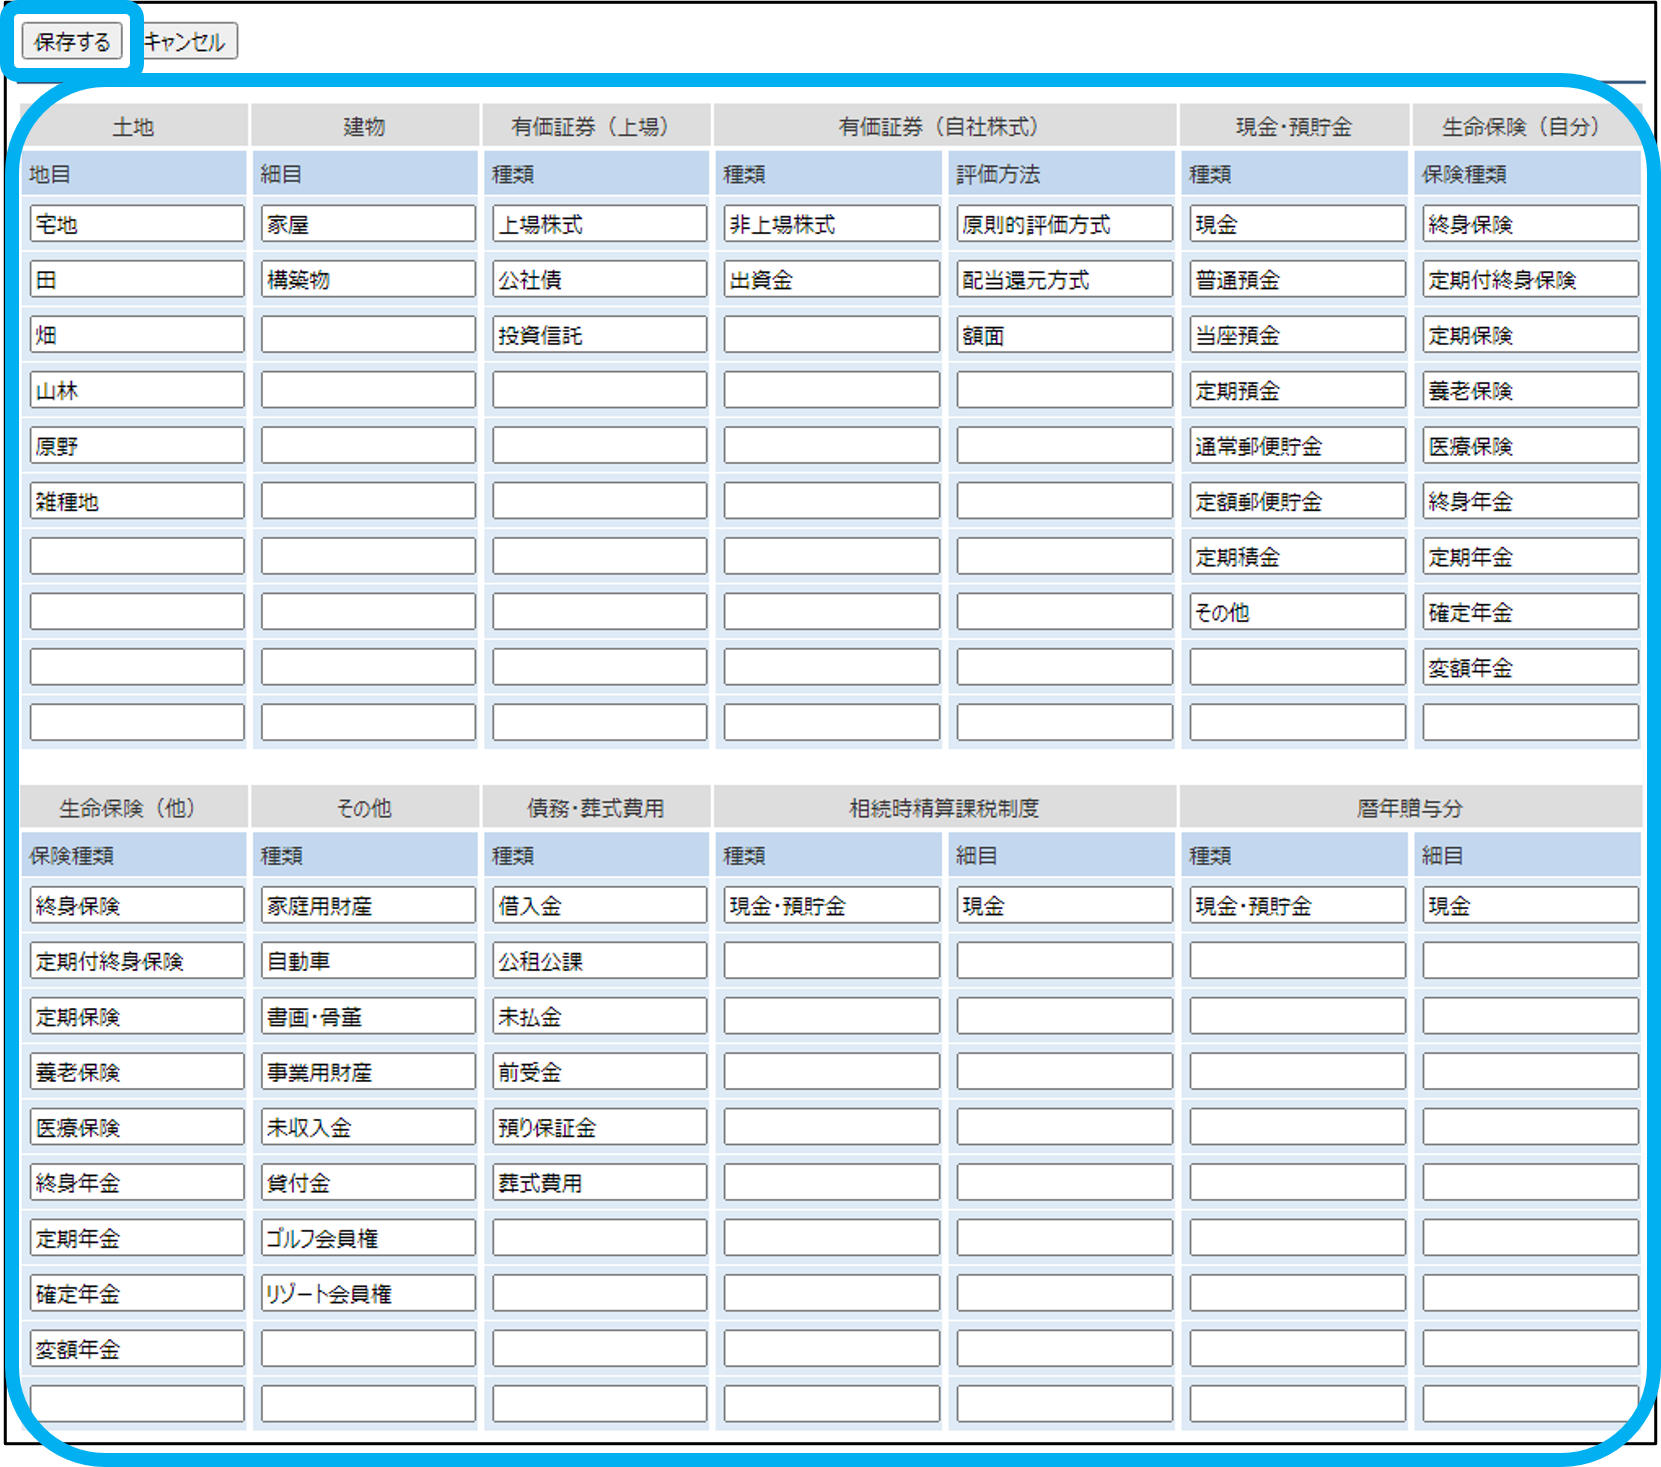
Task: Select the 葬式費用 input field
Action: pos(599,1183)
